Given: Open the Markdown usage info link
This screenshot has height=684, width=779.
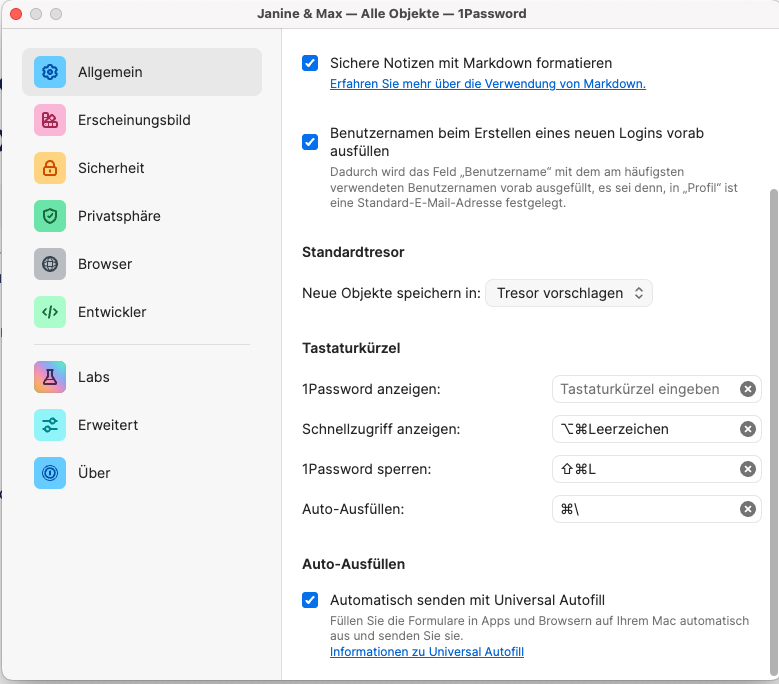Looking at the screenshot, I should 487,84.
